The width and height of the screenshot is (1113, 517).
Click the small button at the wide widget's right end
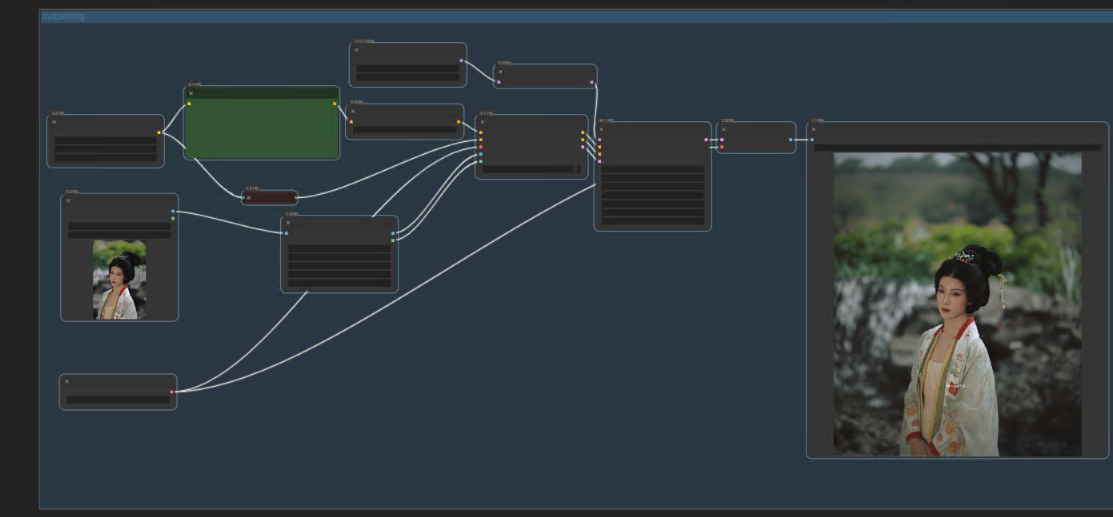[x=575, y=169]
